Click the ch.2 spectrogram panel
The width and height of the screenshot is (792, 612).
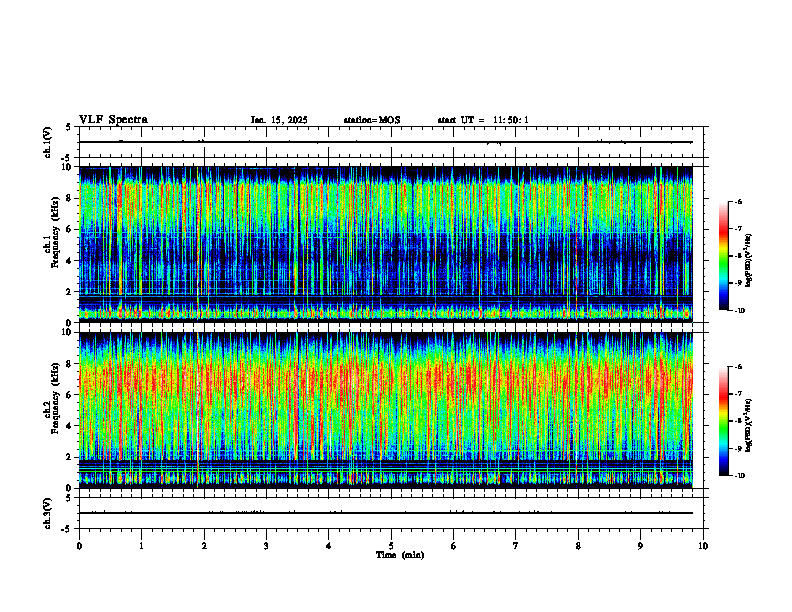pyautogui.click(x=386, y=410)
